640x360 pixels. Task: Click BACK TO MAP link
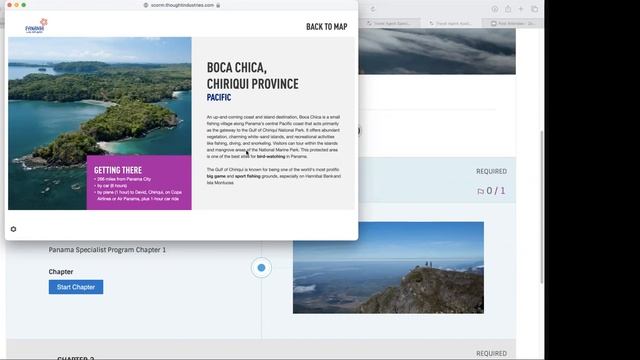pyautogui.click(x=327, y=27)
